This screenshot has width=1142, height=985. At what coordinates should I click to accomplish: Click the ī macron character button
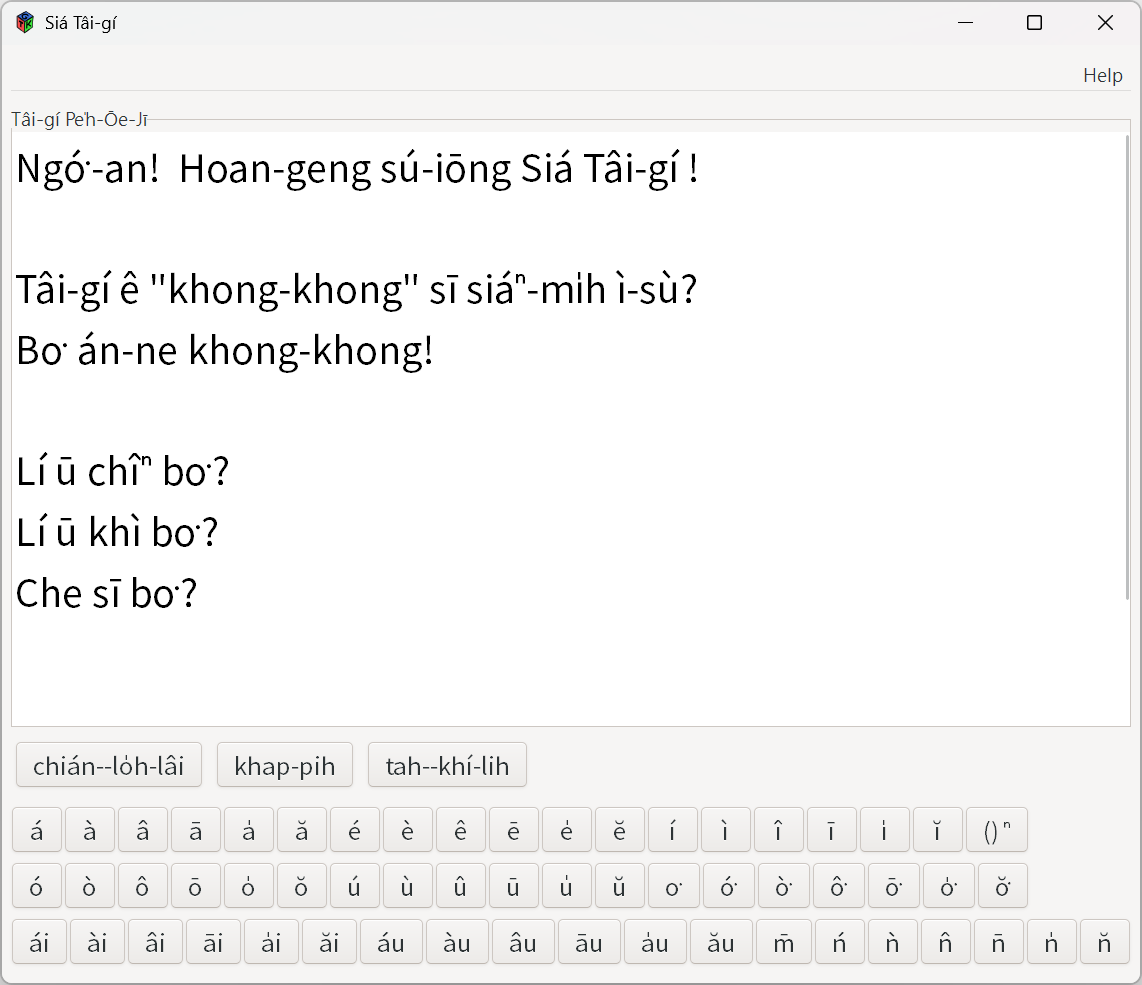click(831, 830)
